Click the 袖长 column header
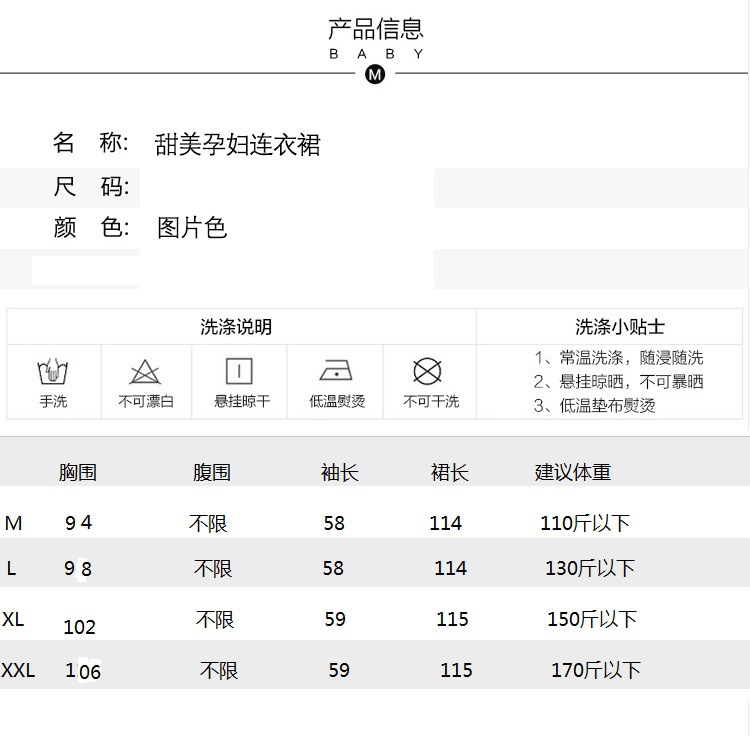The height and width of the screenshot is (736, 750). tap(340, 473)
